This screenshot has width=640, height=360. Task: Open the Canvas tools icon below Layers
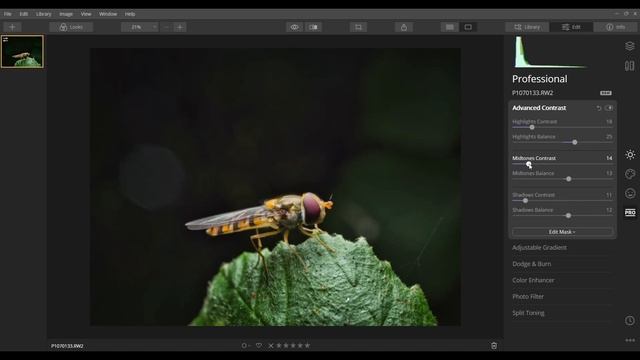[630, 66]
